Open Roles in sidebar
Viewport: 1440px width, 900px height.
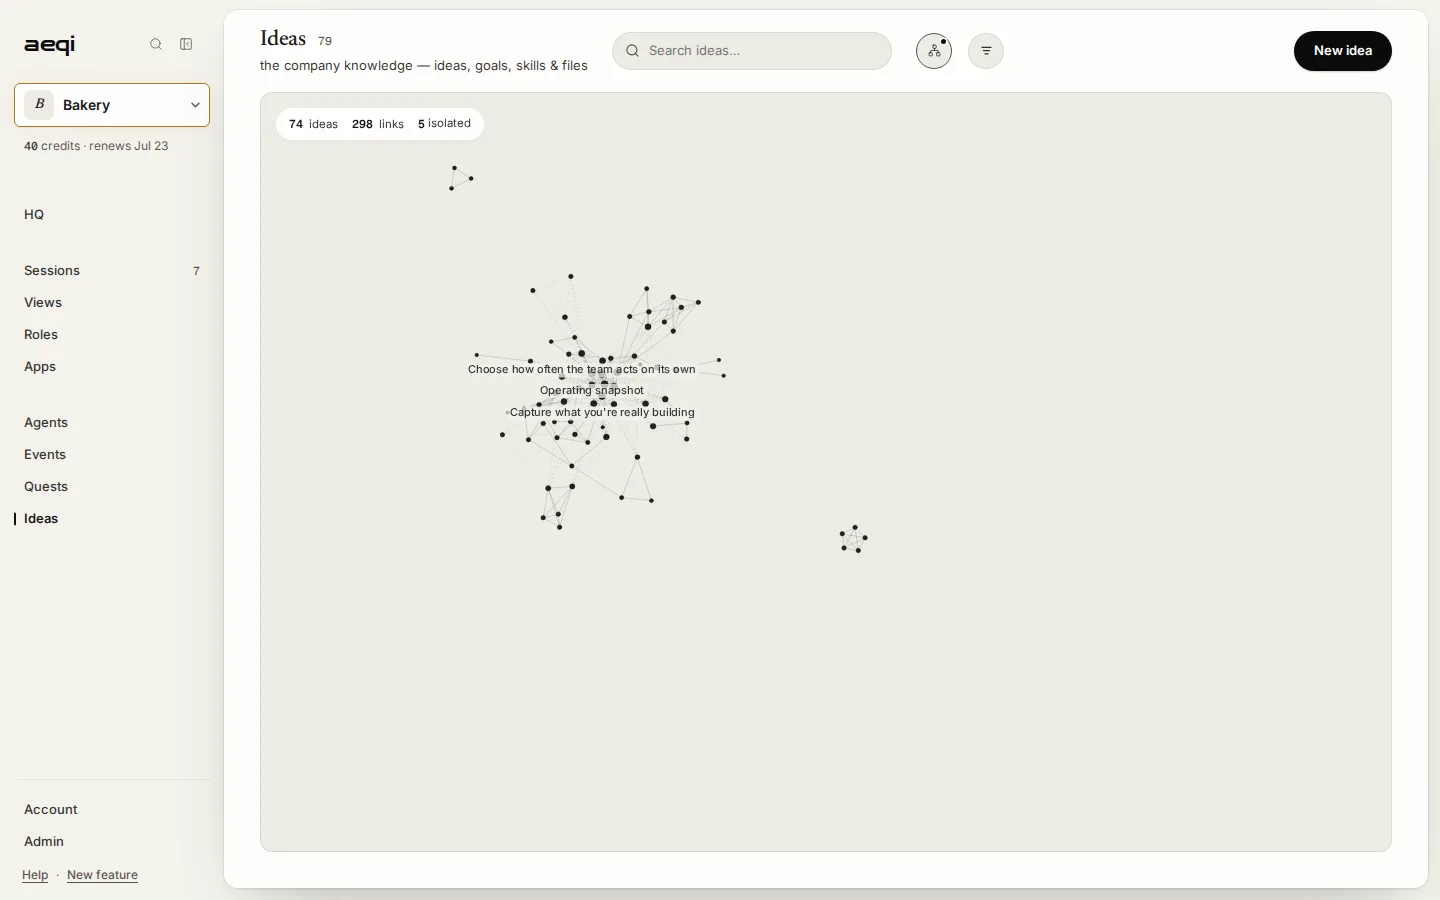coord(41,334)
